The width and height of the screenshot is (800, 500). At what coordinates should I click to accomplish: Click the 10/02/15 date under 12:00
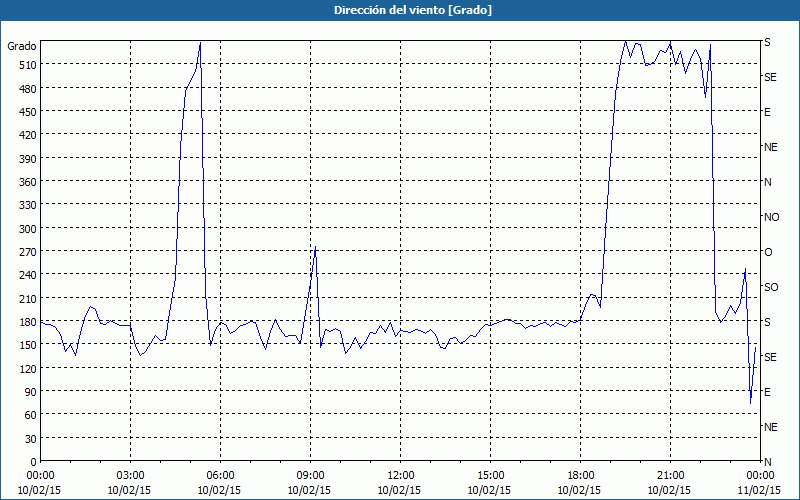pos(399,490)
